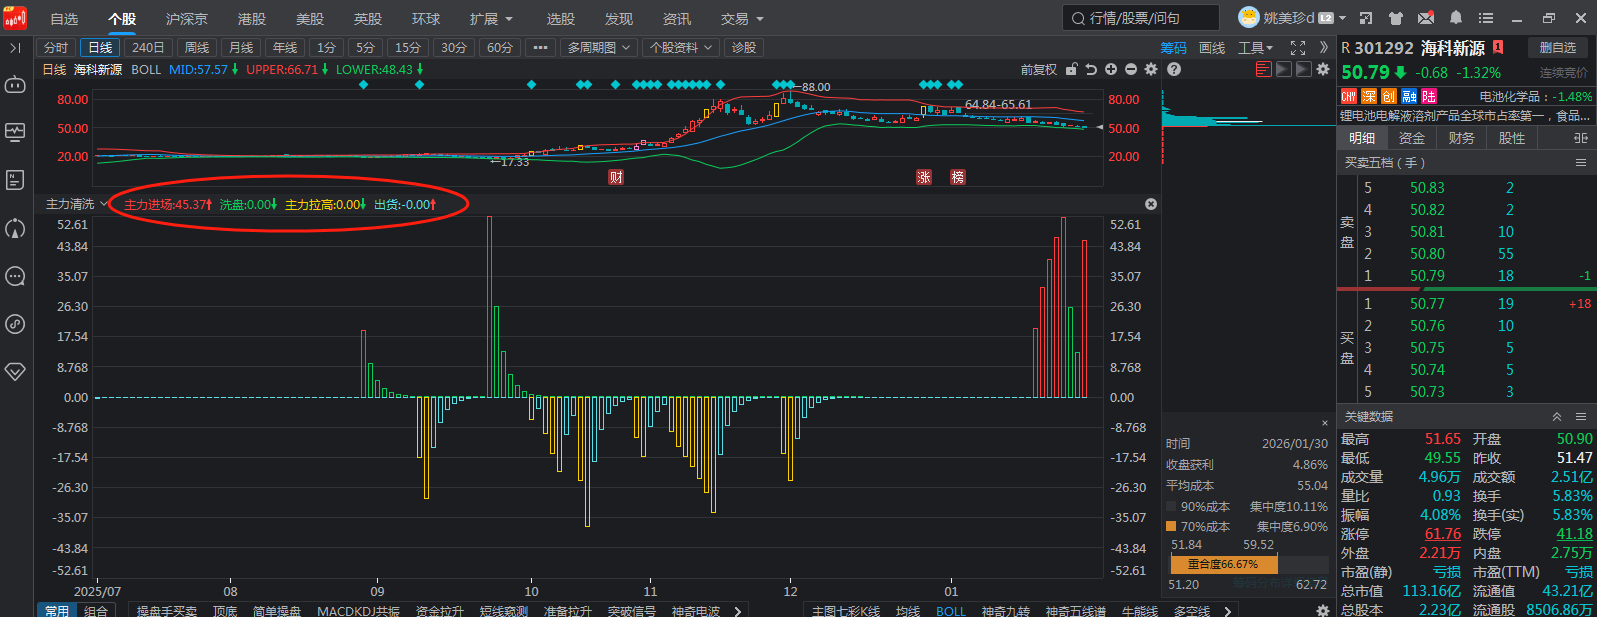
Task: Click the undo arrow icon beside 前复权
Action: pyautogui.click(x=1091, y=69)
